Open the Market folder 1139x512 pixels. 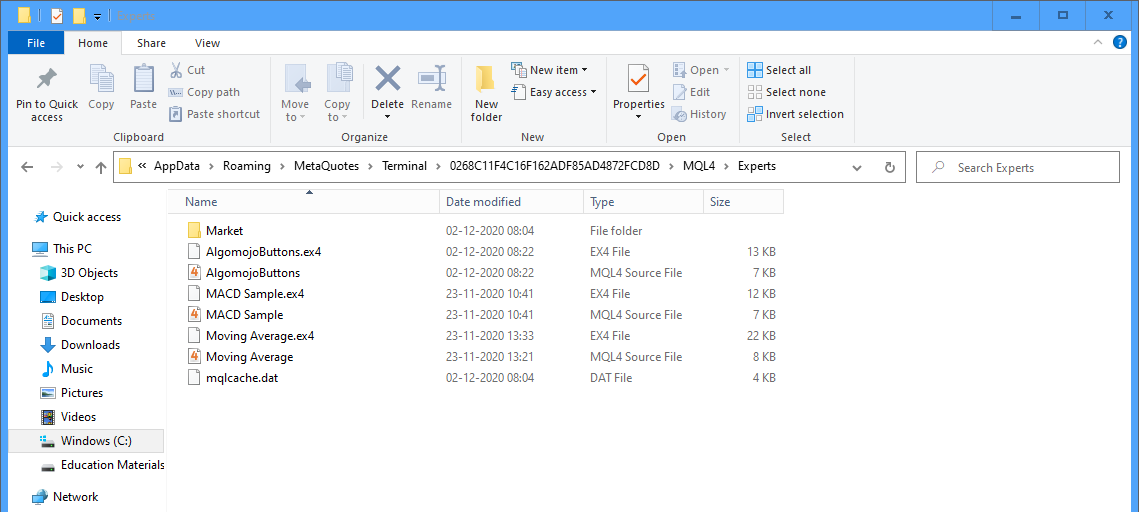click(x=224, y=231)
